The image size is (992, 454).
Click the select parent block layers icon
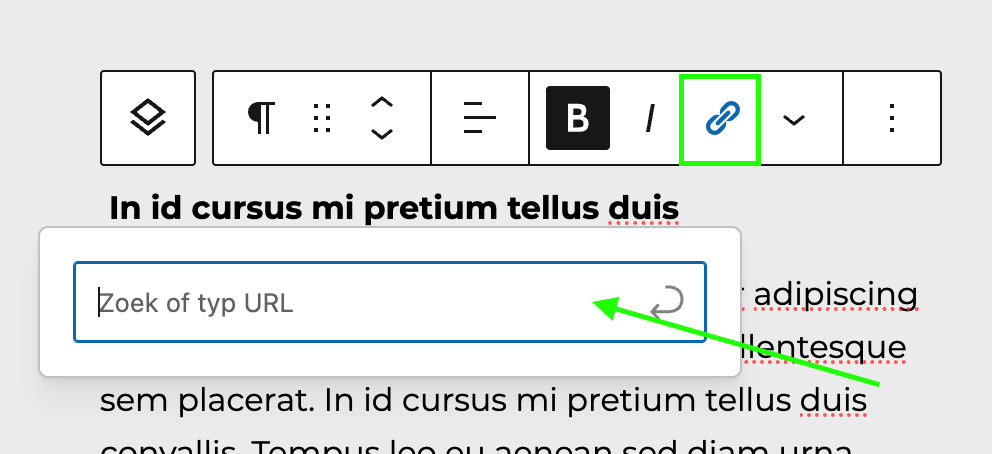(x=148, y=118)
